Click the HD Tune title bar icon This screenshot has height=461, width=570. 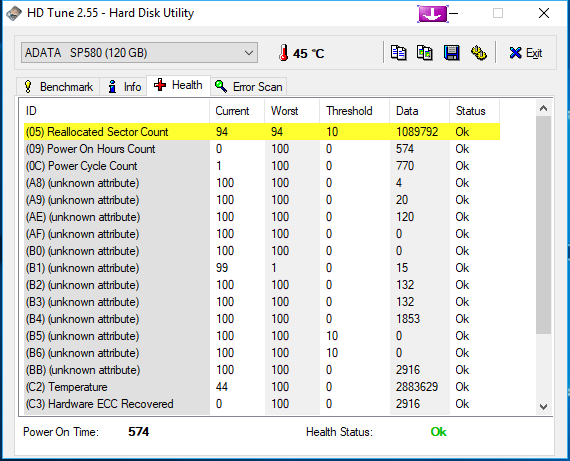click(x=14, y=13)
